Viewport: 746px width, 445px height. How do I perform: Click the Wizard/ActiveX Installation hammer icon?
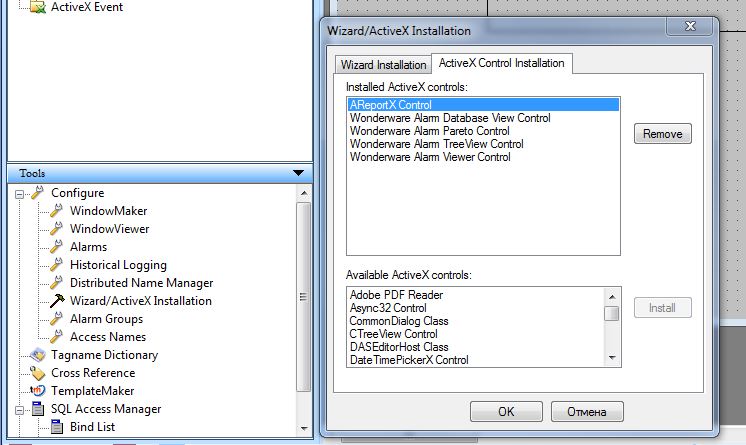[57, 301]
